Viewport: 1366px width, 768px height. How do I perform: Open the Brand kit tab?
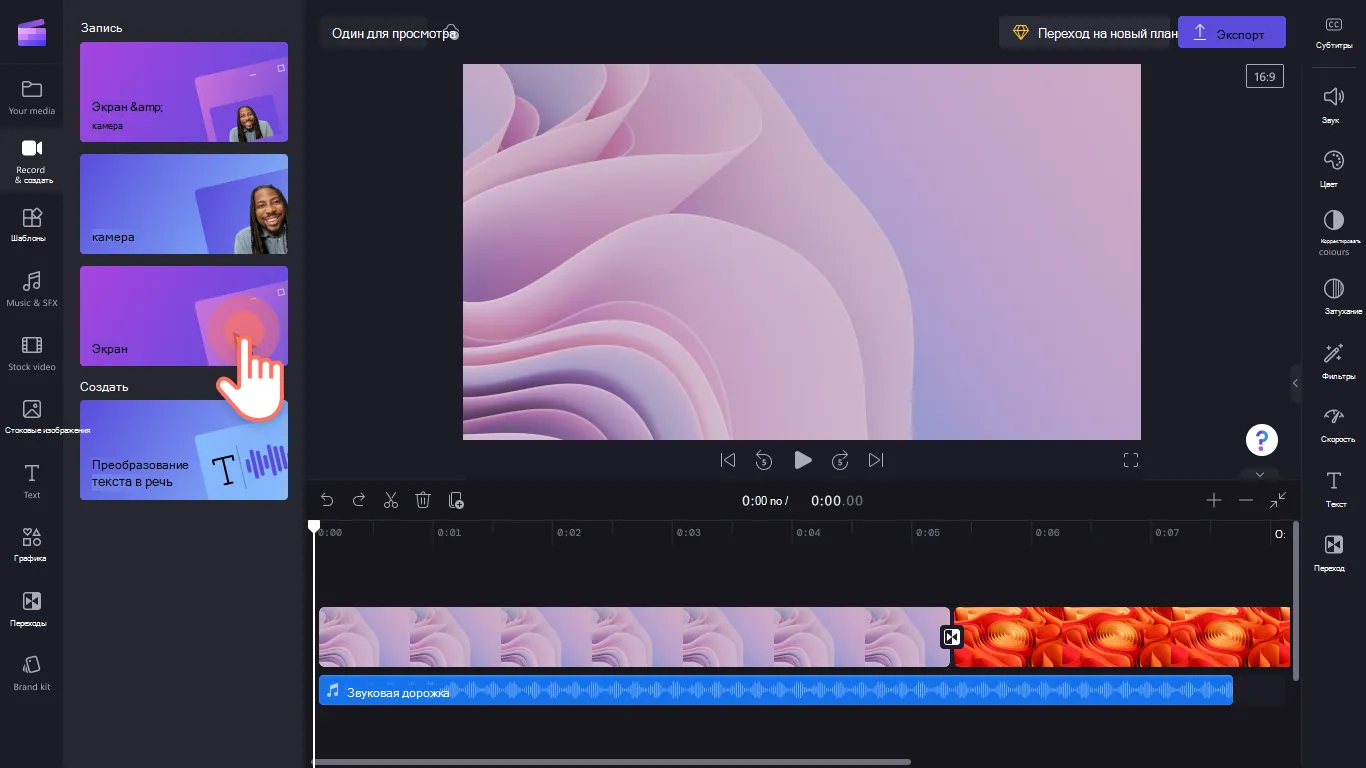pos(32,673)
